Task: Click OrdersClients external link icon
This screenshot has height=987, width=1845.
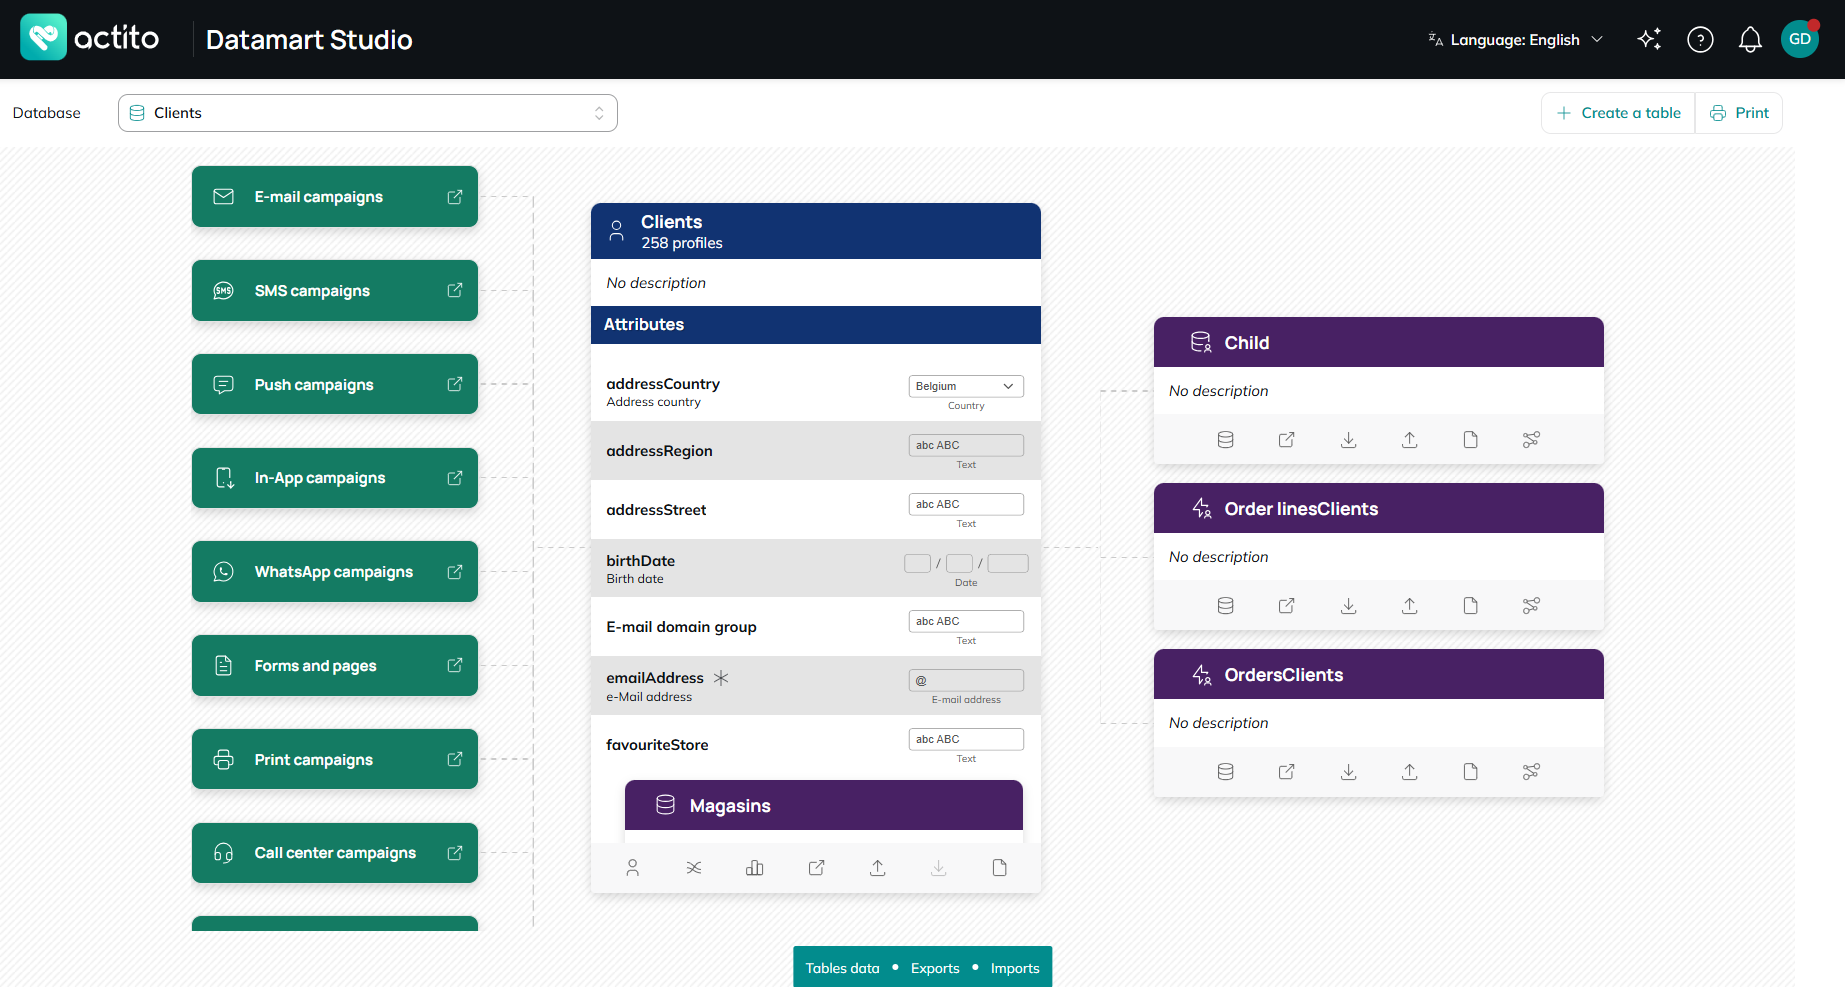Action: 1287,772
